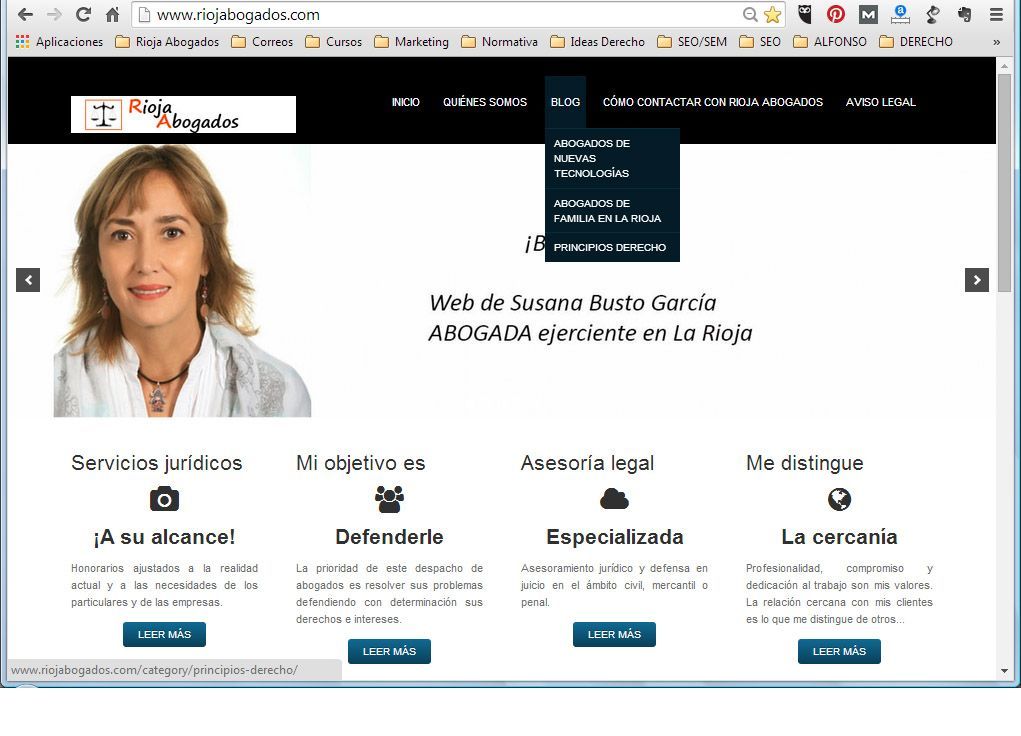Click LEER MÁS under Especializada
The height and width of the screenshot is (736, 1021).
pos(614,634)
